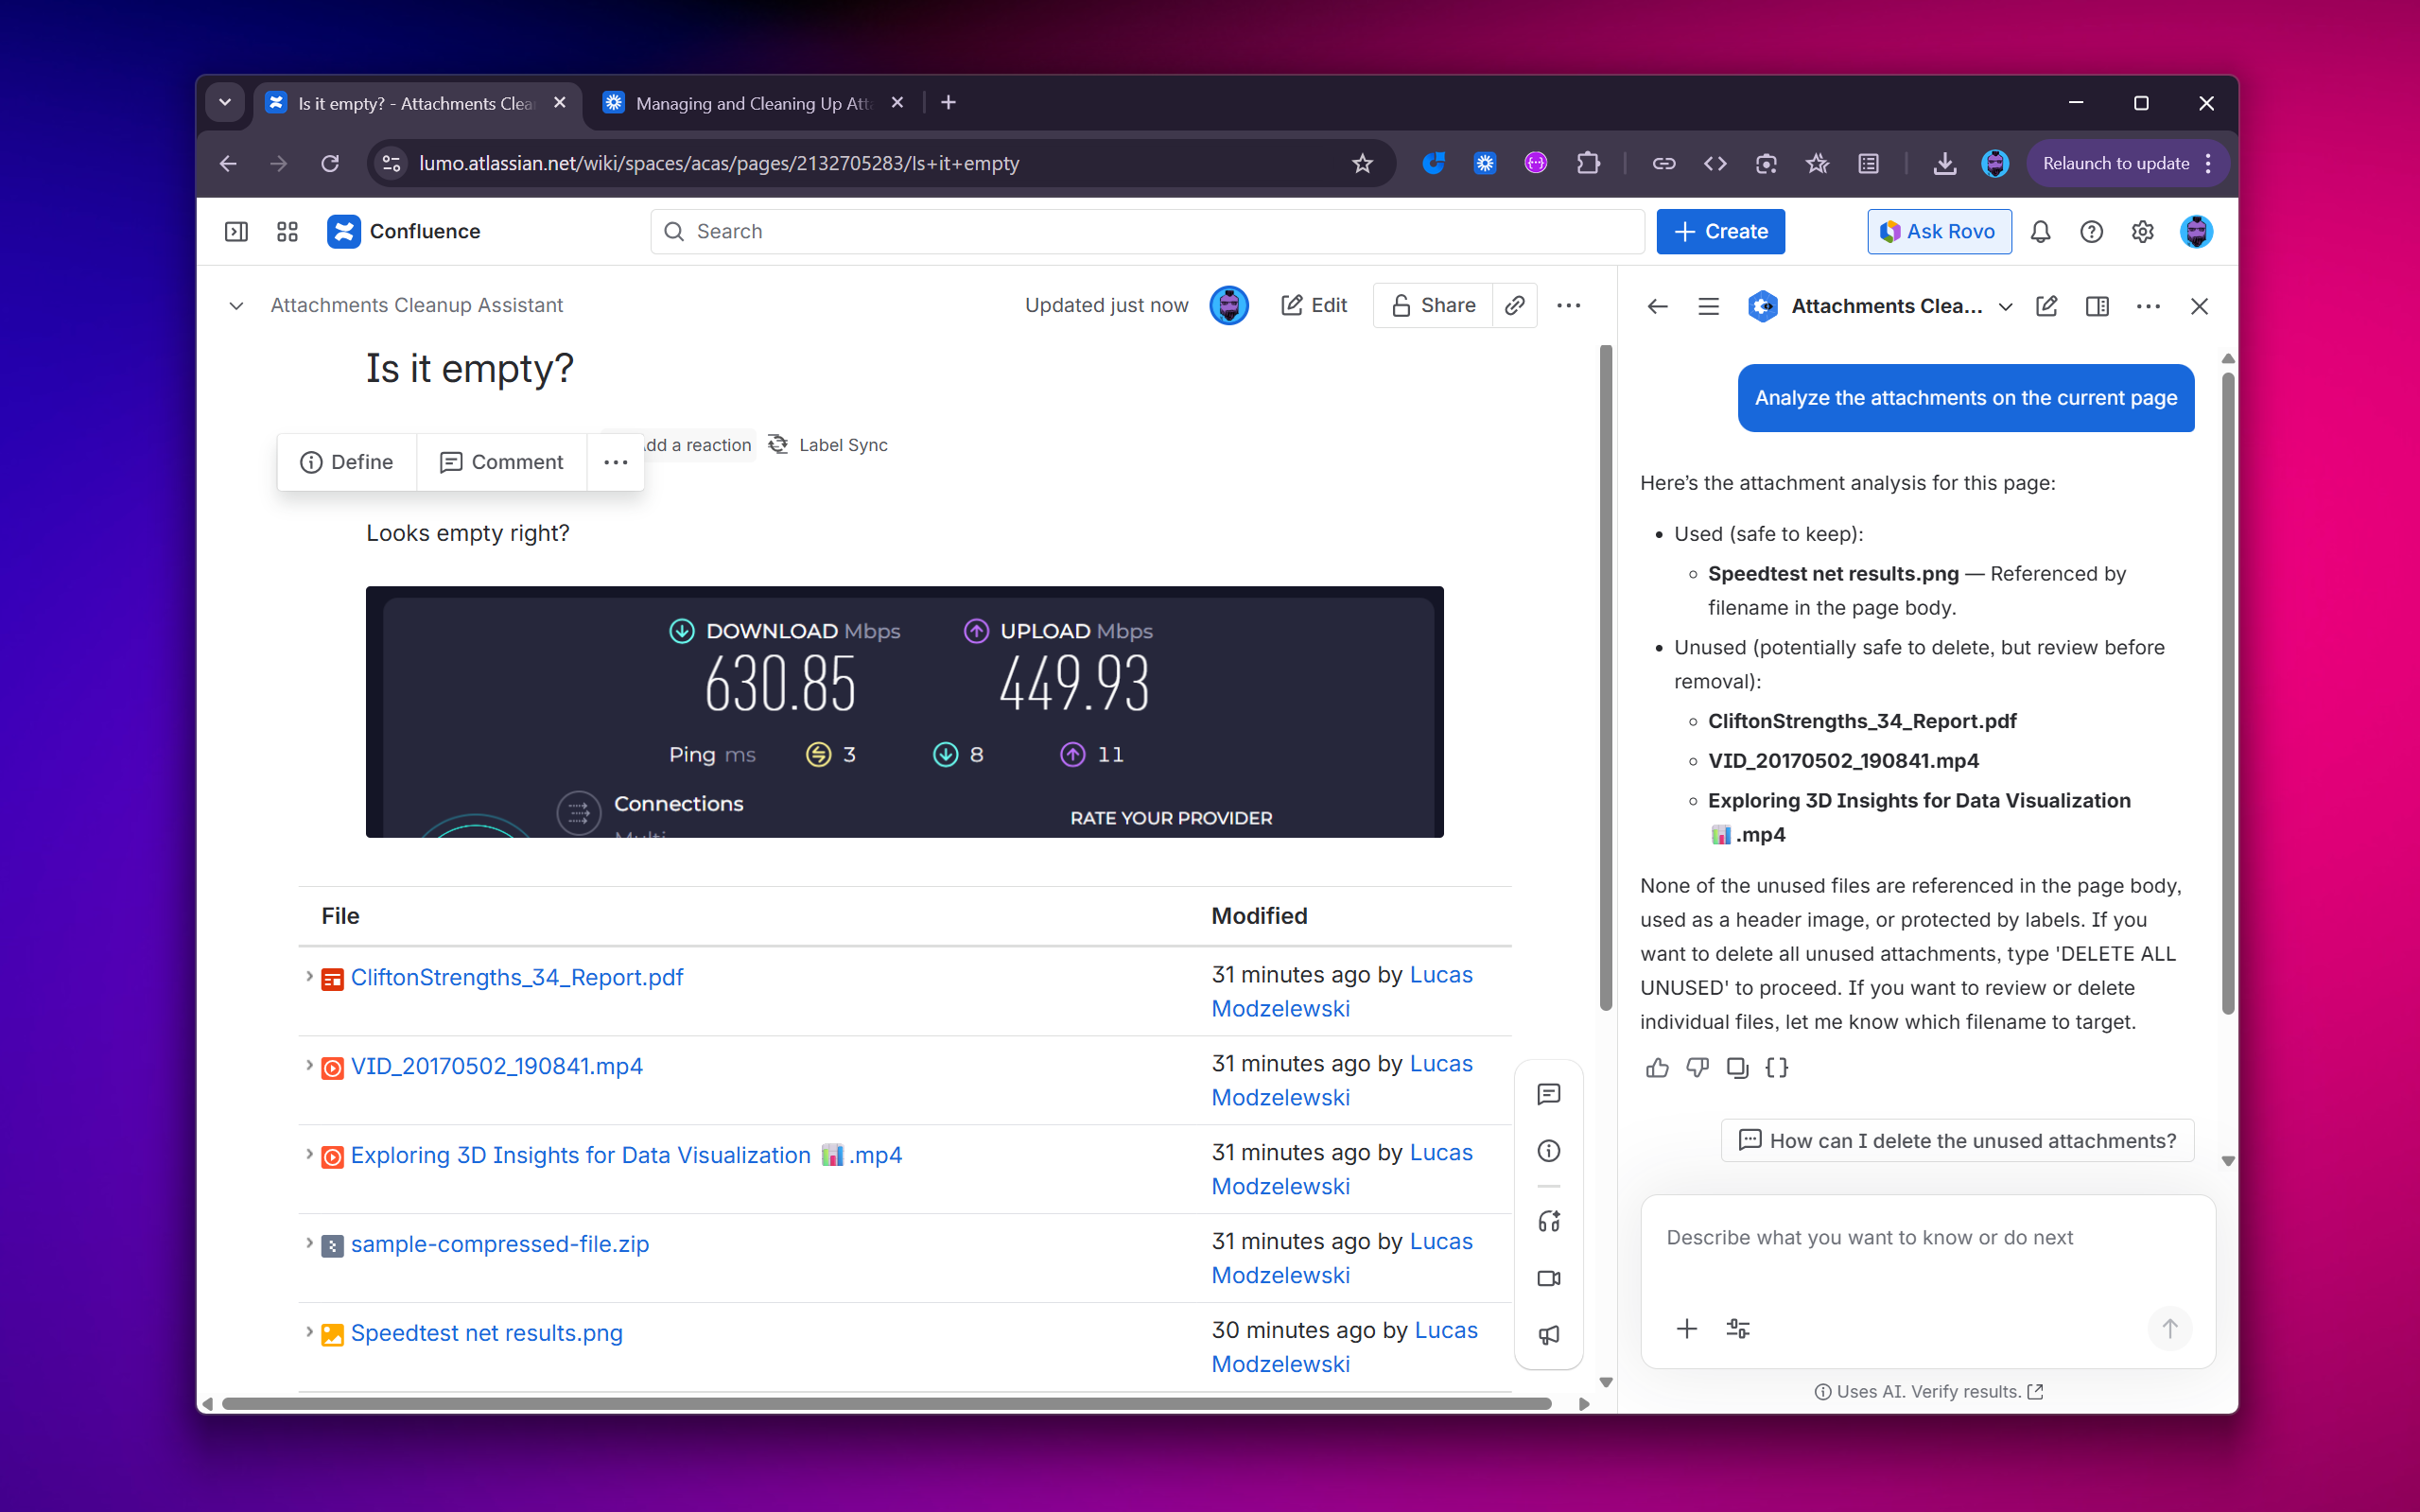The height and width of the screenshot is (1512, 2420).
Task: Click the thumbs up feedback icon
Action: click(1657, 1068)
